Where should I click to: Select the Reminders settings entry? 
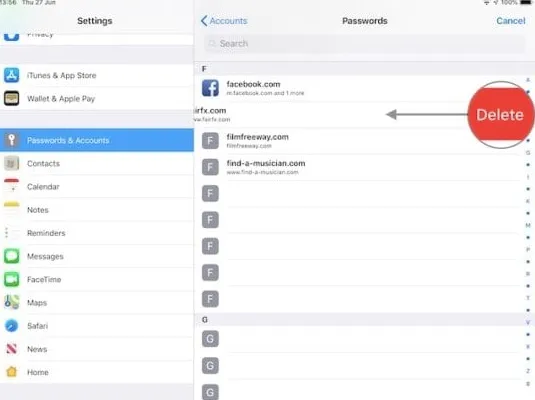pyautogui.click(x=97, y=233)
